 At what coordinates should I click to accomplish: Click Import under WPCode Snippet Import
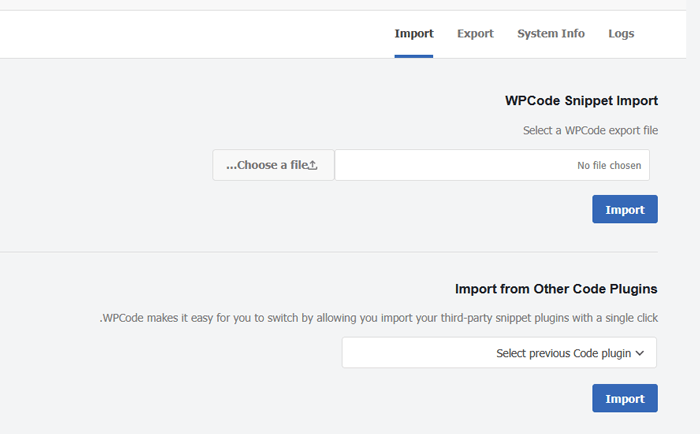(x=625, y=209)
